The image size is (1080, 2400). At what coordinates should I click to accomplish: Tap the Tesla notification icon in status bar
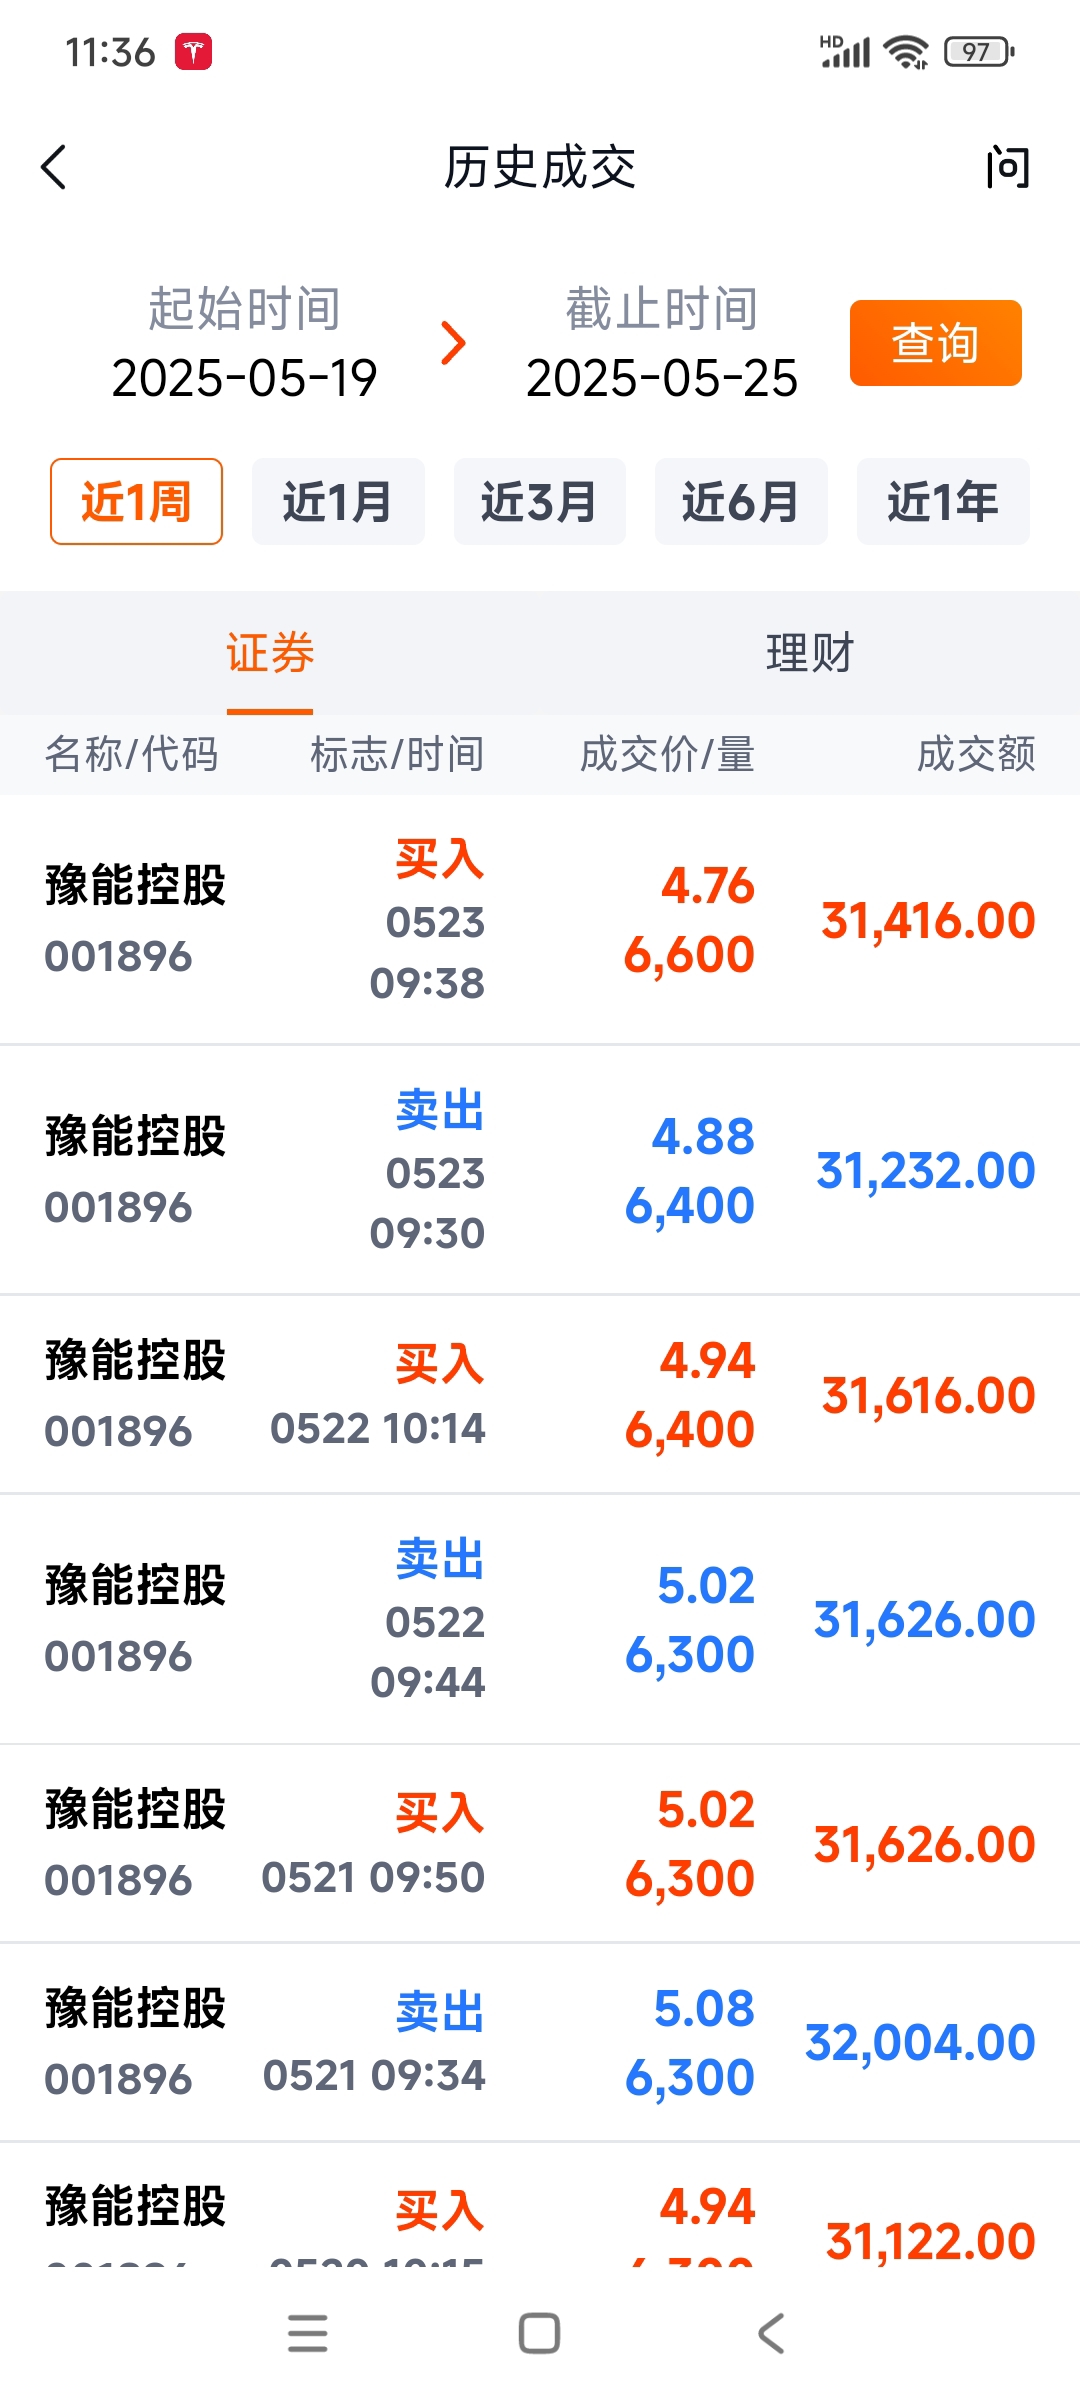click(194, 51)
